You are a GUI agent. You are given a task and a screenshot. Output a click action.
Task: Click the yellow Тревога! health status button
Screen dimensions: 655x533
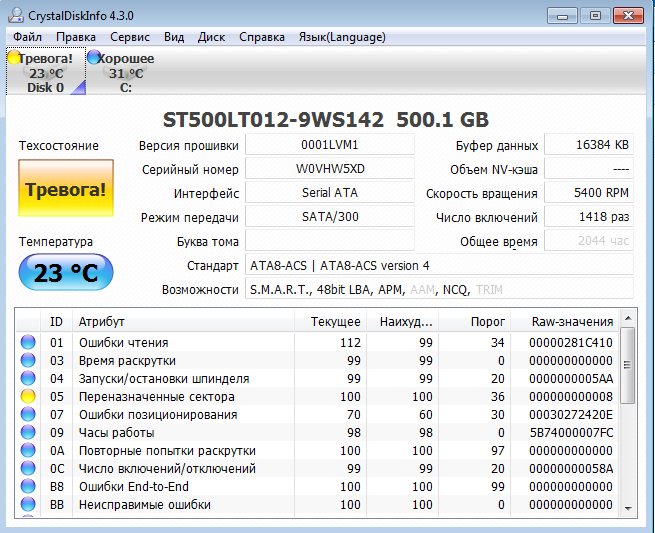click(x=66, y=188)
